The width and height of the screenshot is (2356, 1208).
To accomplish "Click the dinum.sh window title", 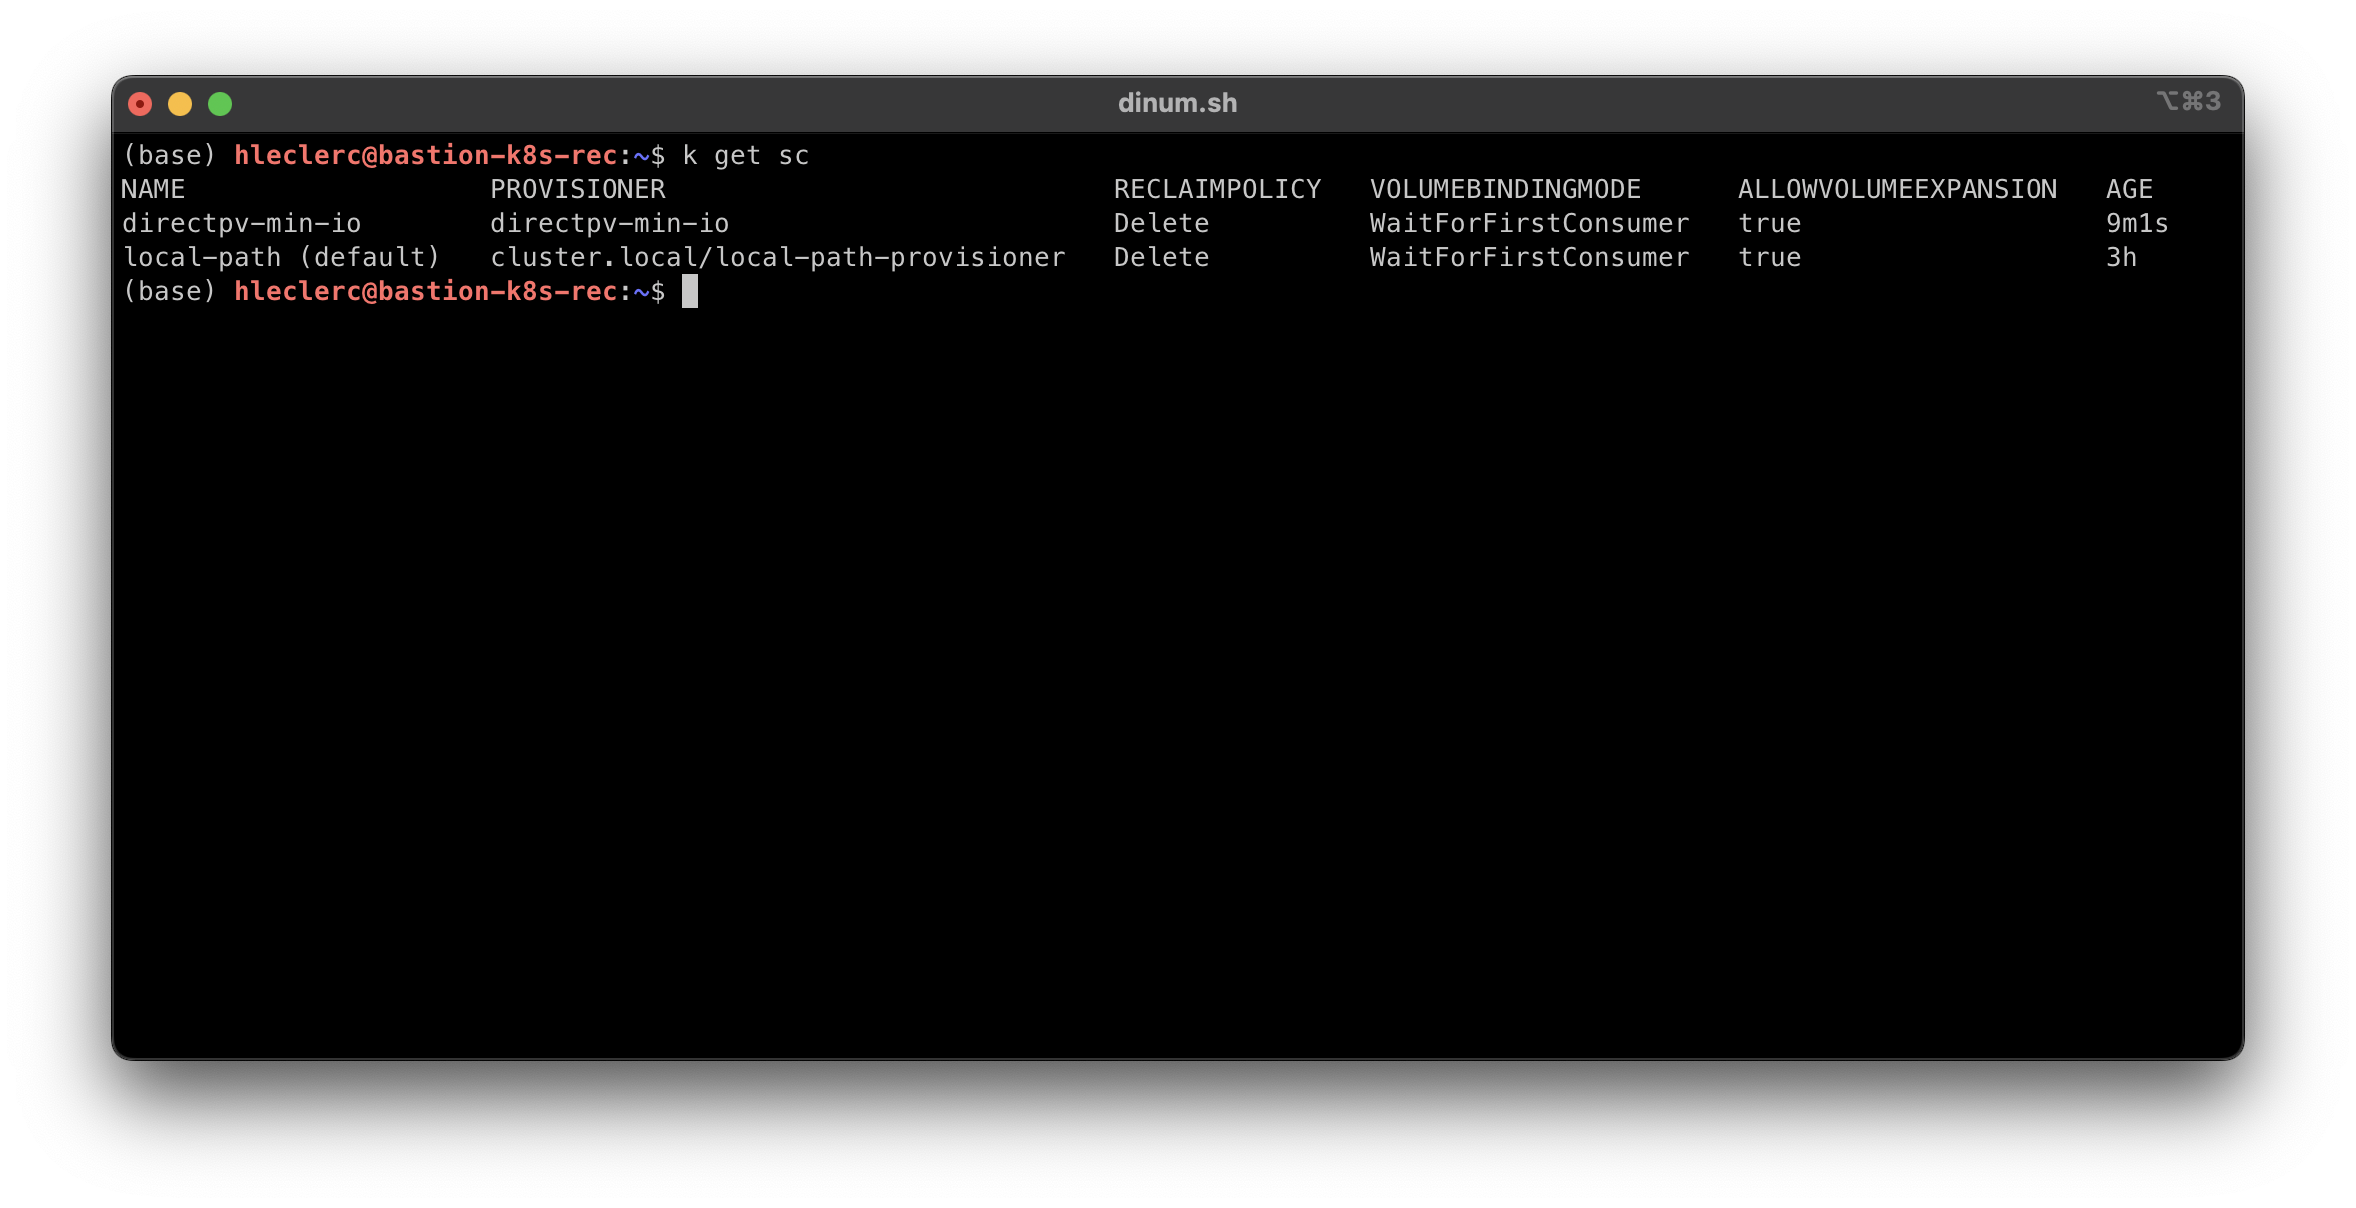I will 1177,103.
